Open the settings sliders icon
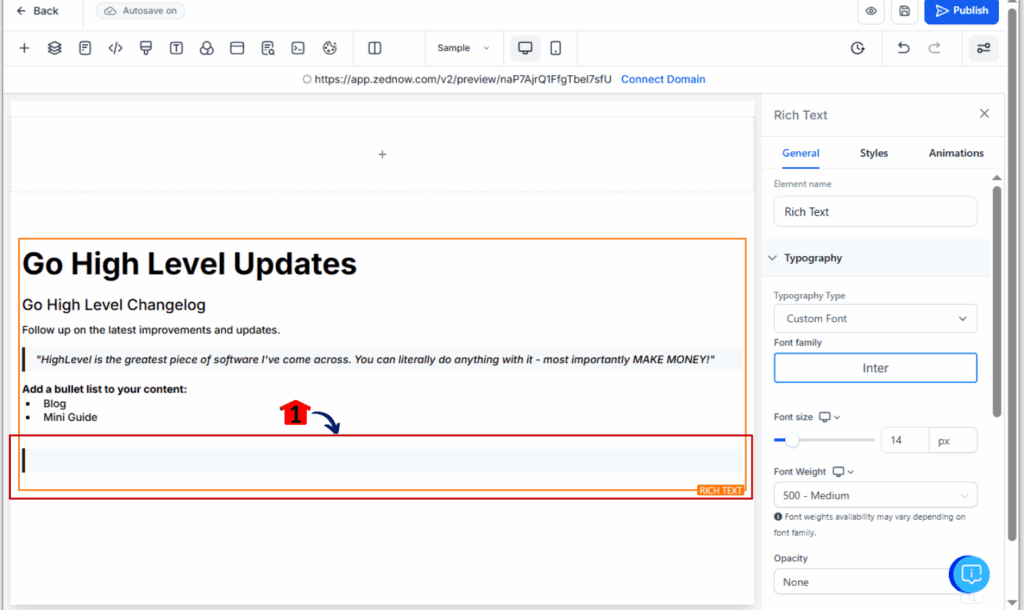Viewport: 1024px width, 610px height. pyautogui.click(x=984, y=48)
